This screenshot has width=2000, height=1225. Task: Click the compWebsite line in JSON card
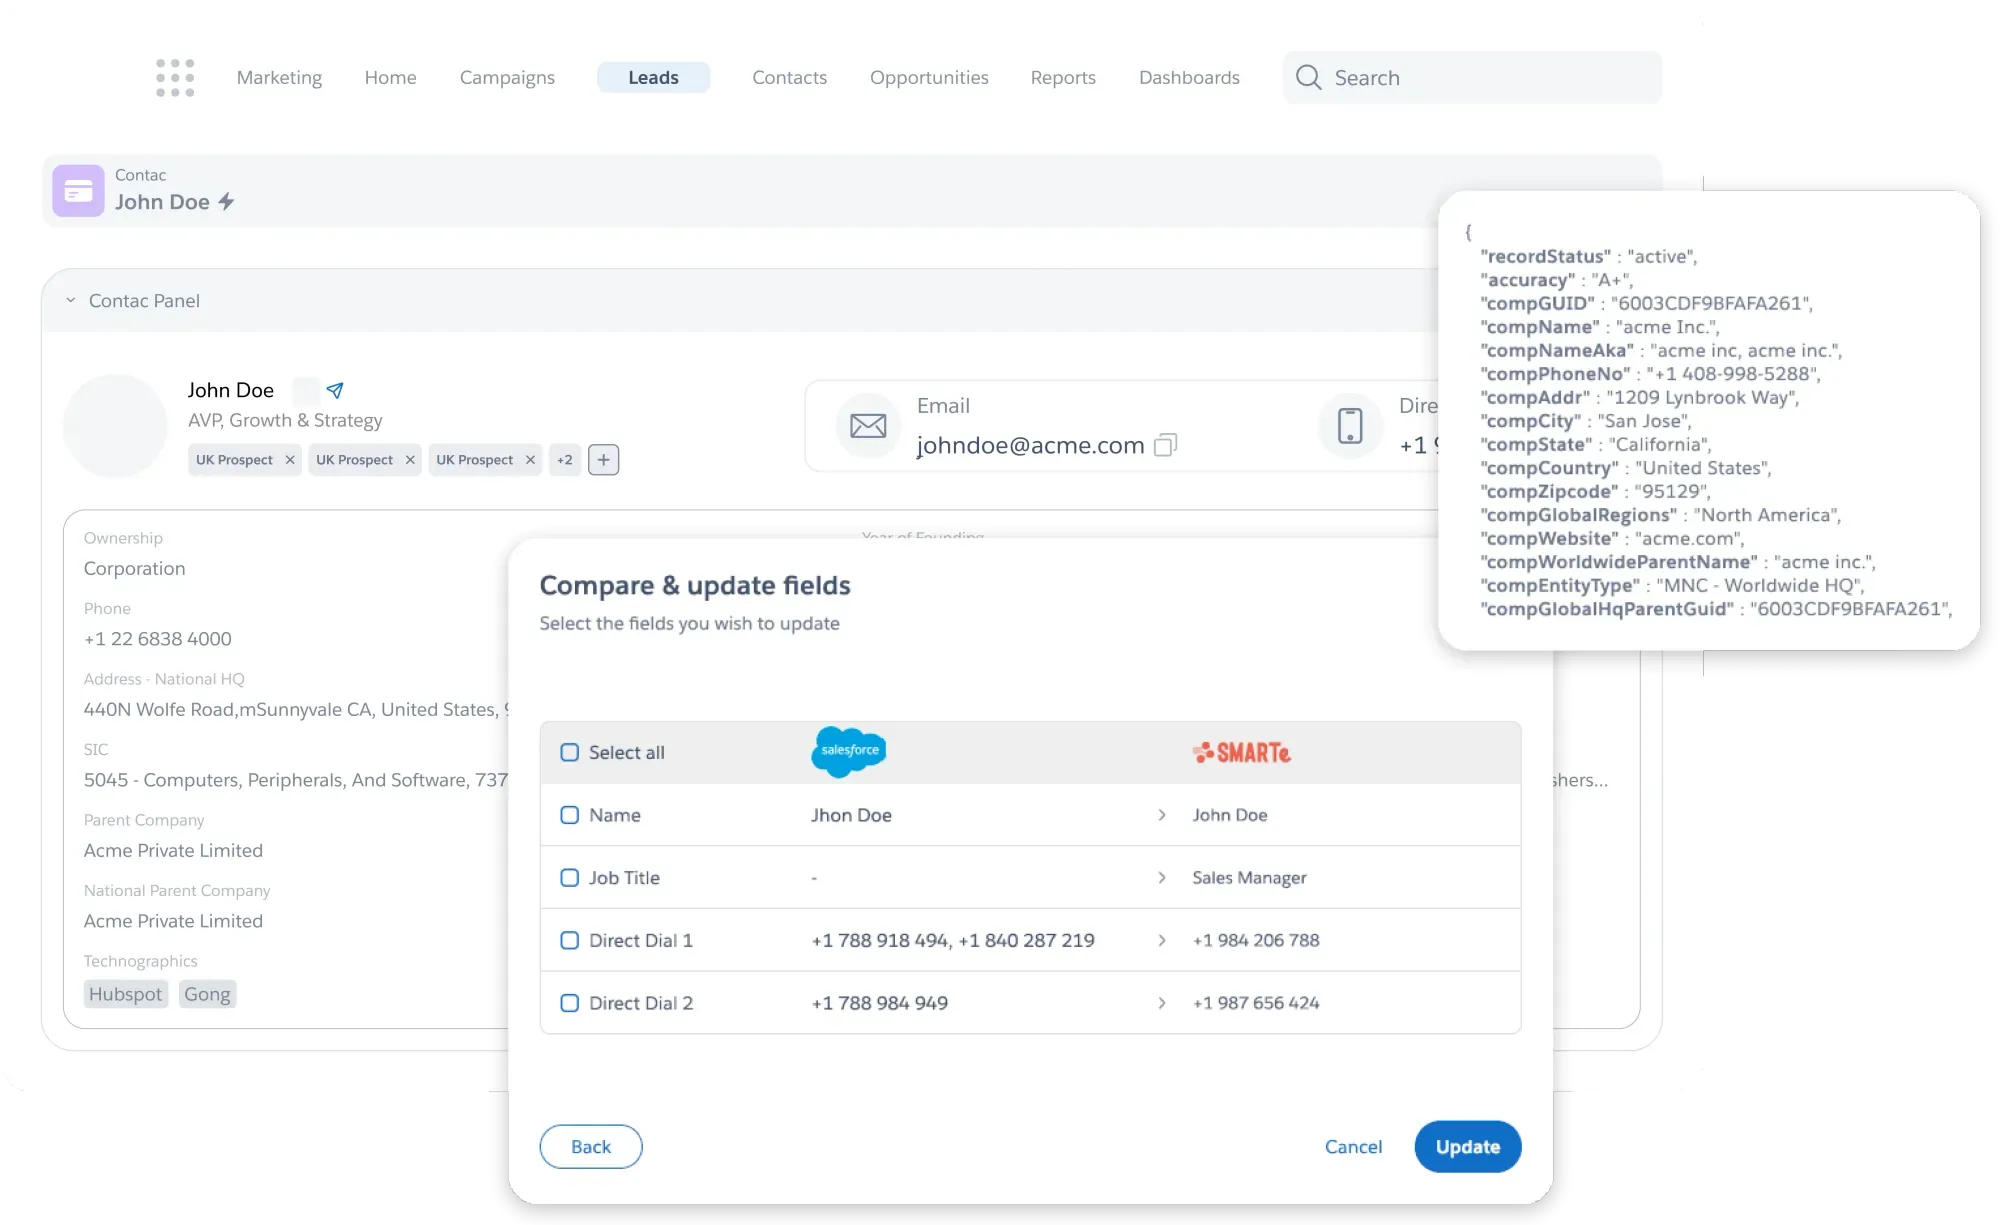tap(1612, 538)
